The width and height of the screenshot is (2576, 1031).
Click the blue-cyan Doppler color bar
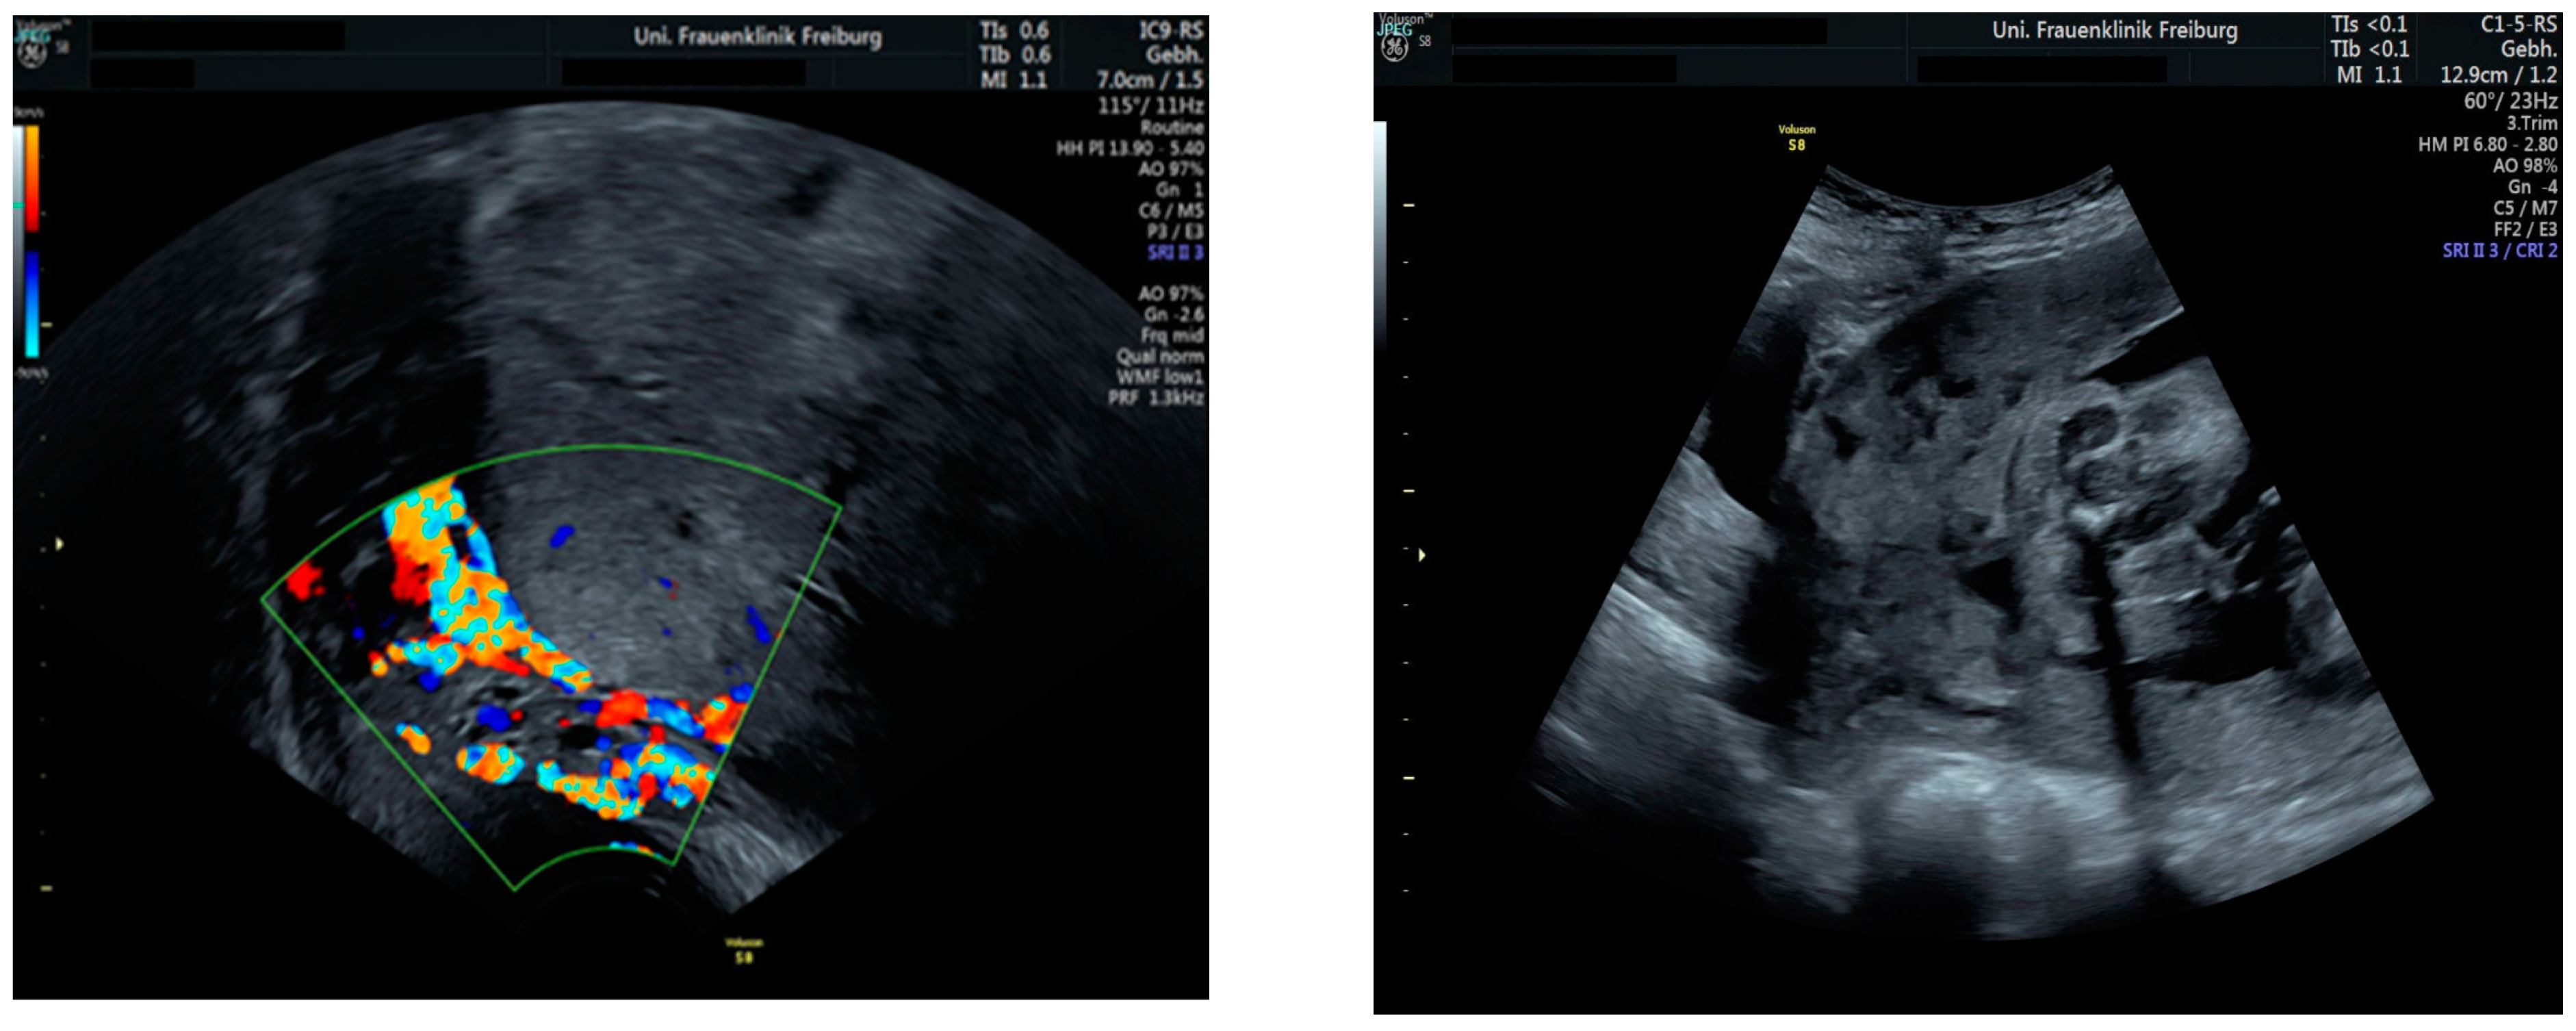click(x=32, y=304)
